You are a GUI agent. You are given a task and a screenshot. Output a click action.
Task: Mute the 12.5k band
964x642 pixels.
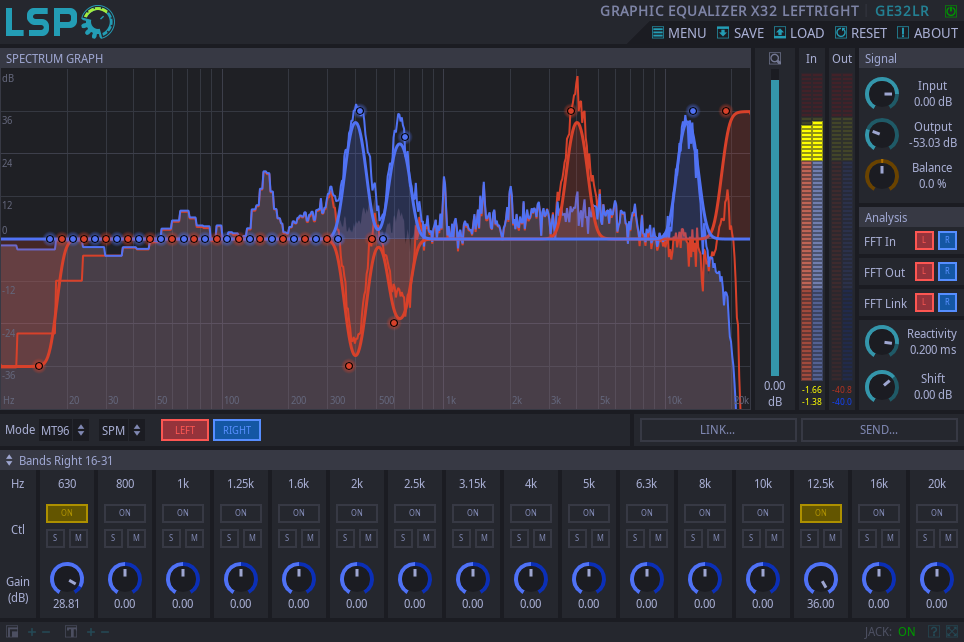tap(832, 538)
